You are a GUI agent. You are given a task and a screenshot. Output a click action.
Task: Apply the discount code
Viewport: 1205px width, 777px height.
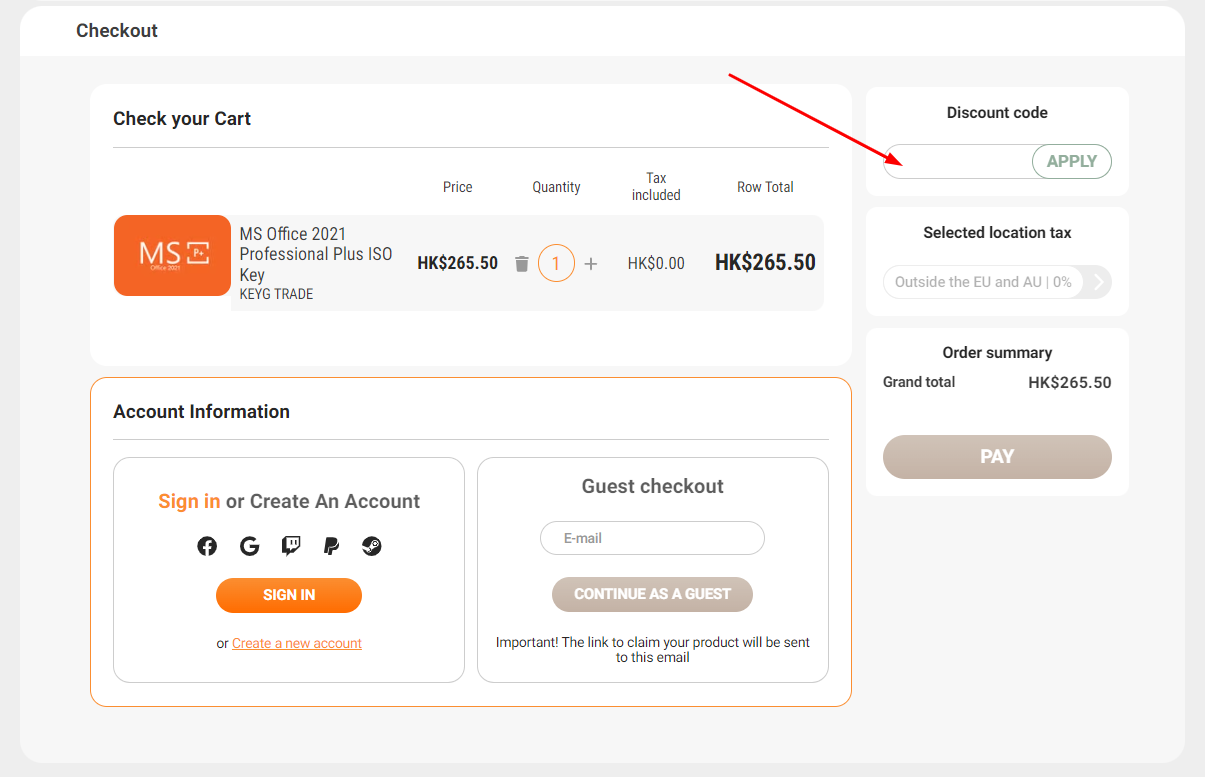1071,161
